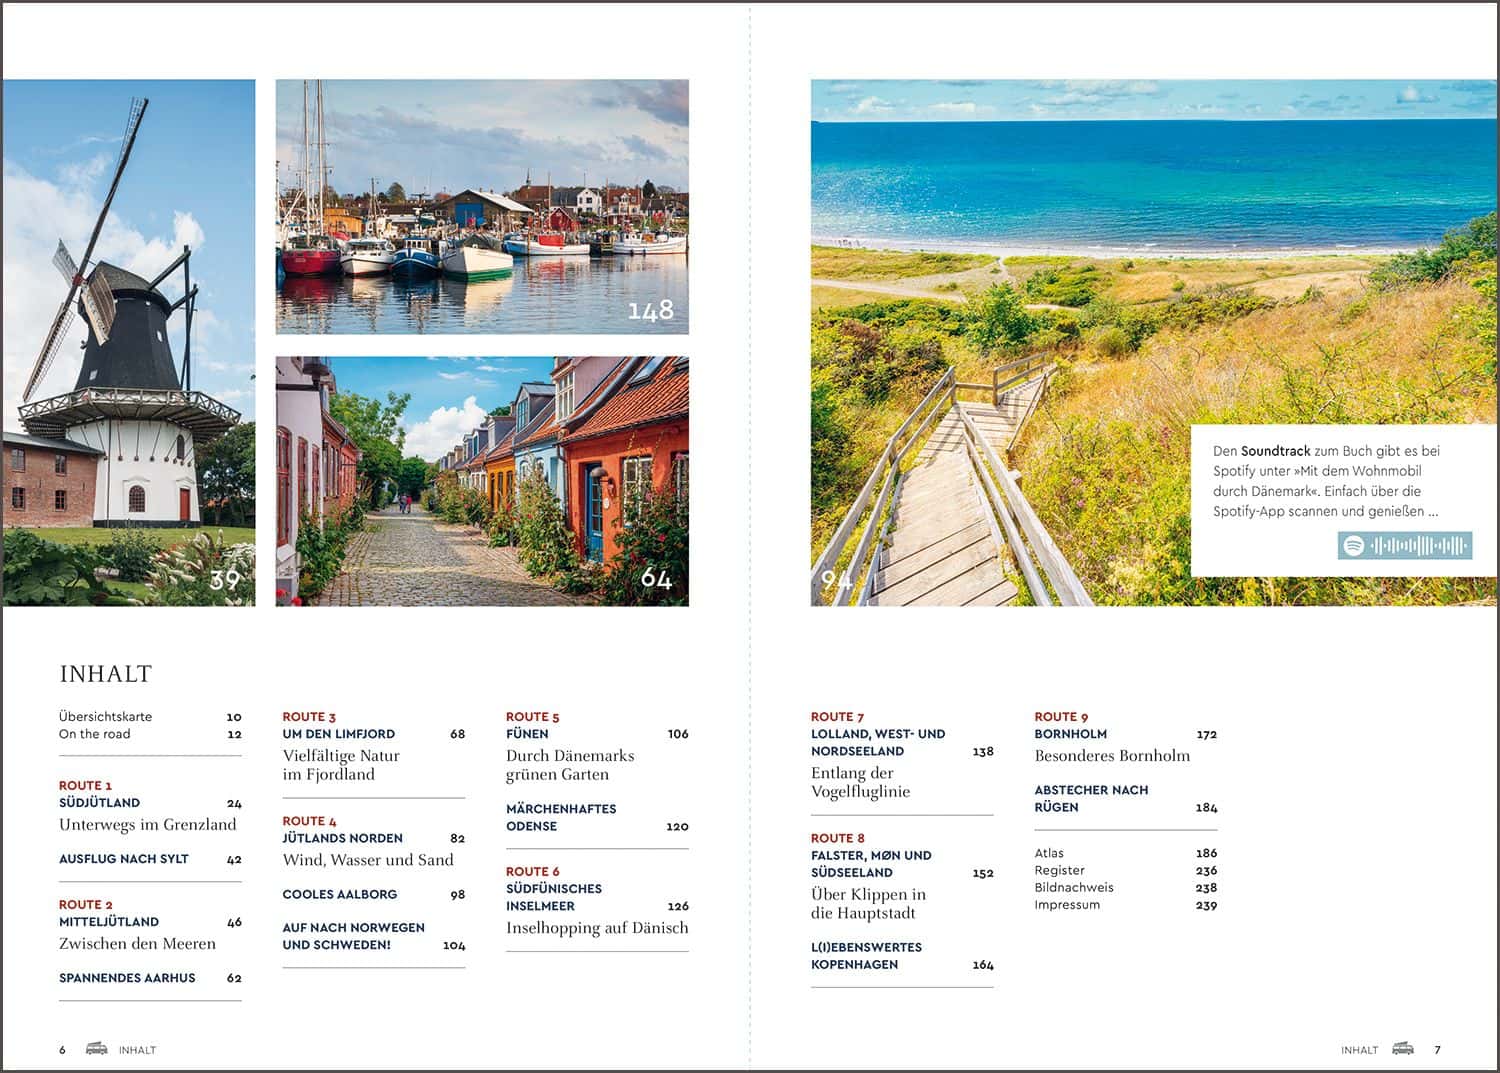
Task: Click 'LOLLAND, WEST- UND NORDSEELAND' title
Action: coord(878,742)
